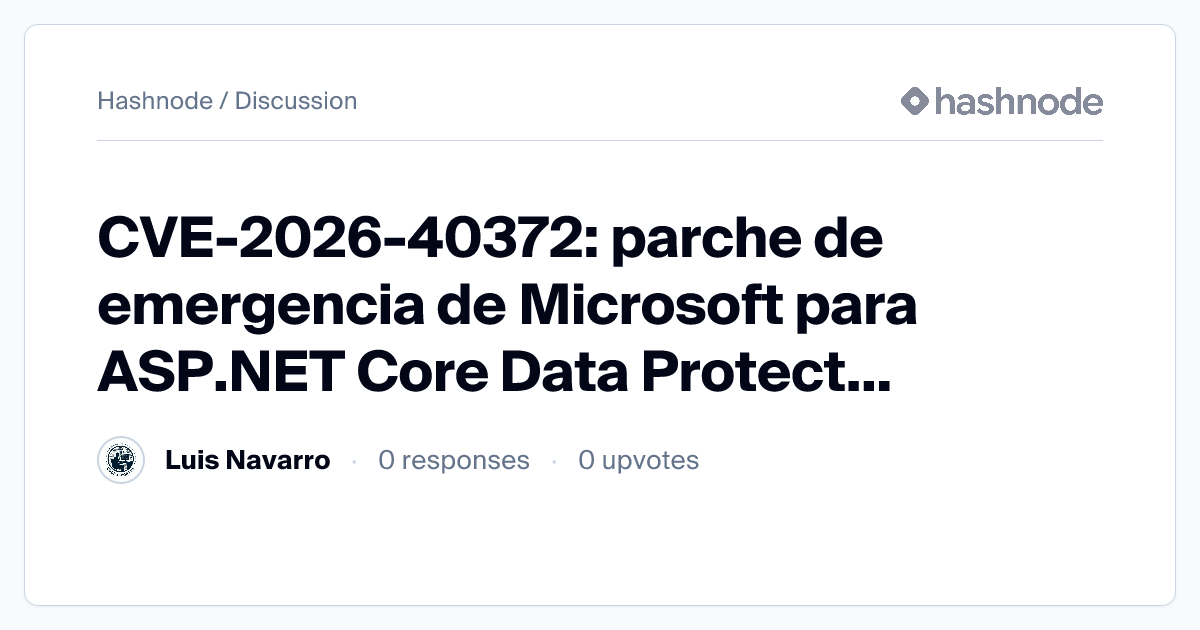Click the dot separator before "0 responses"
1200x630 pixels.
point(354,461)
